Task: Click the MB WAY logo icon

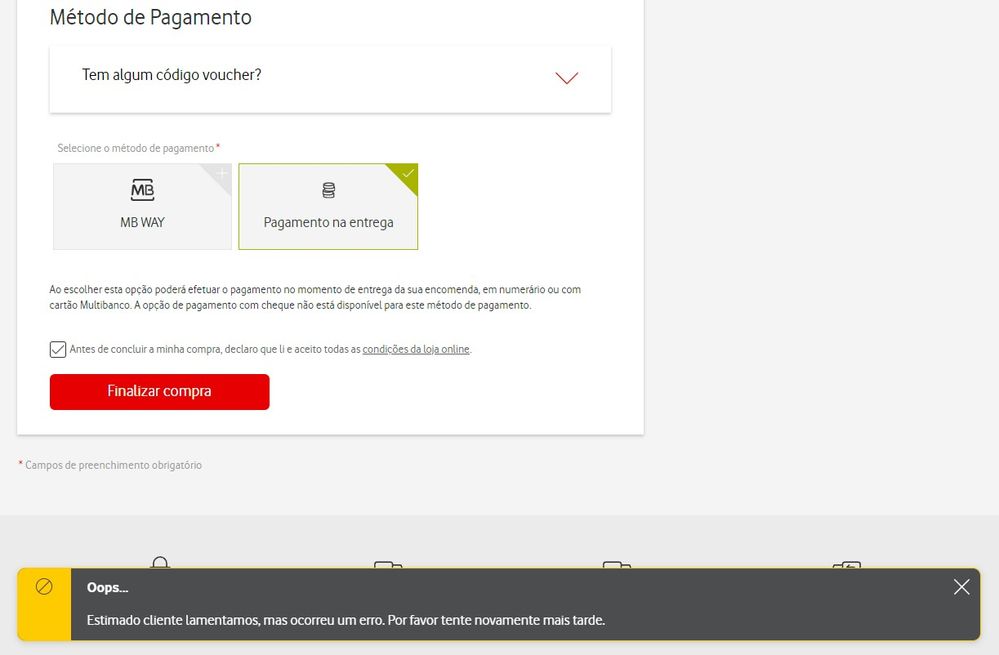Action: [x=142, y=190]
